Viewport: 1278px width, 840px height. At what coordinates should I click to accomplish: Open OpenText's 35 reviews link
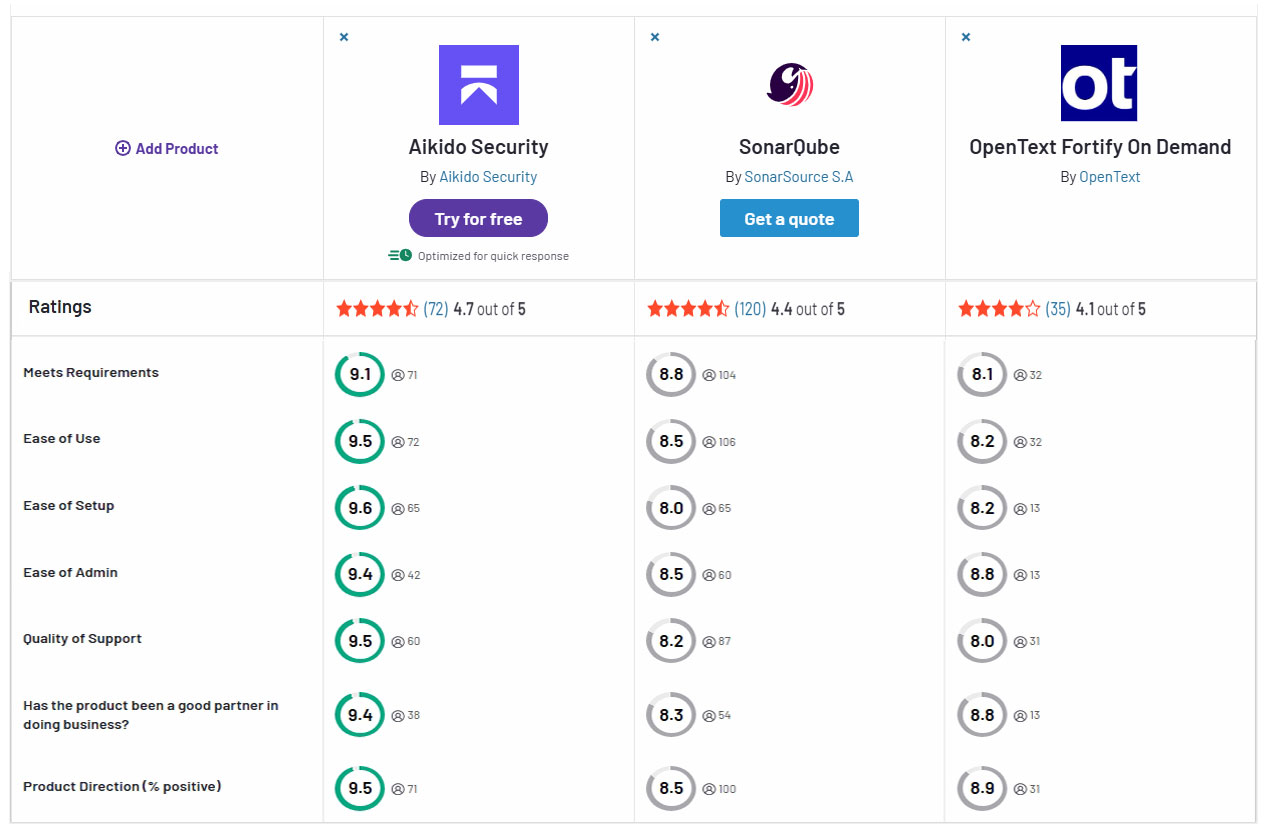click(x=1058, y=309)
